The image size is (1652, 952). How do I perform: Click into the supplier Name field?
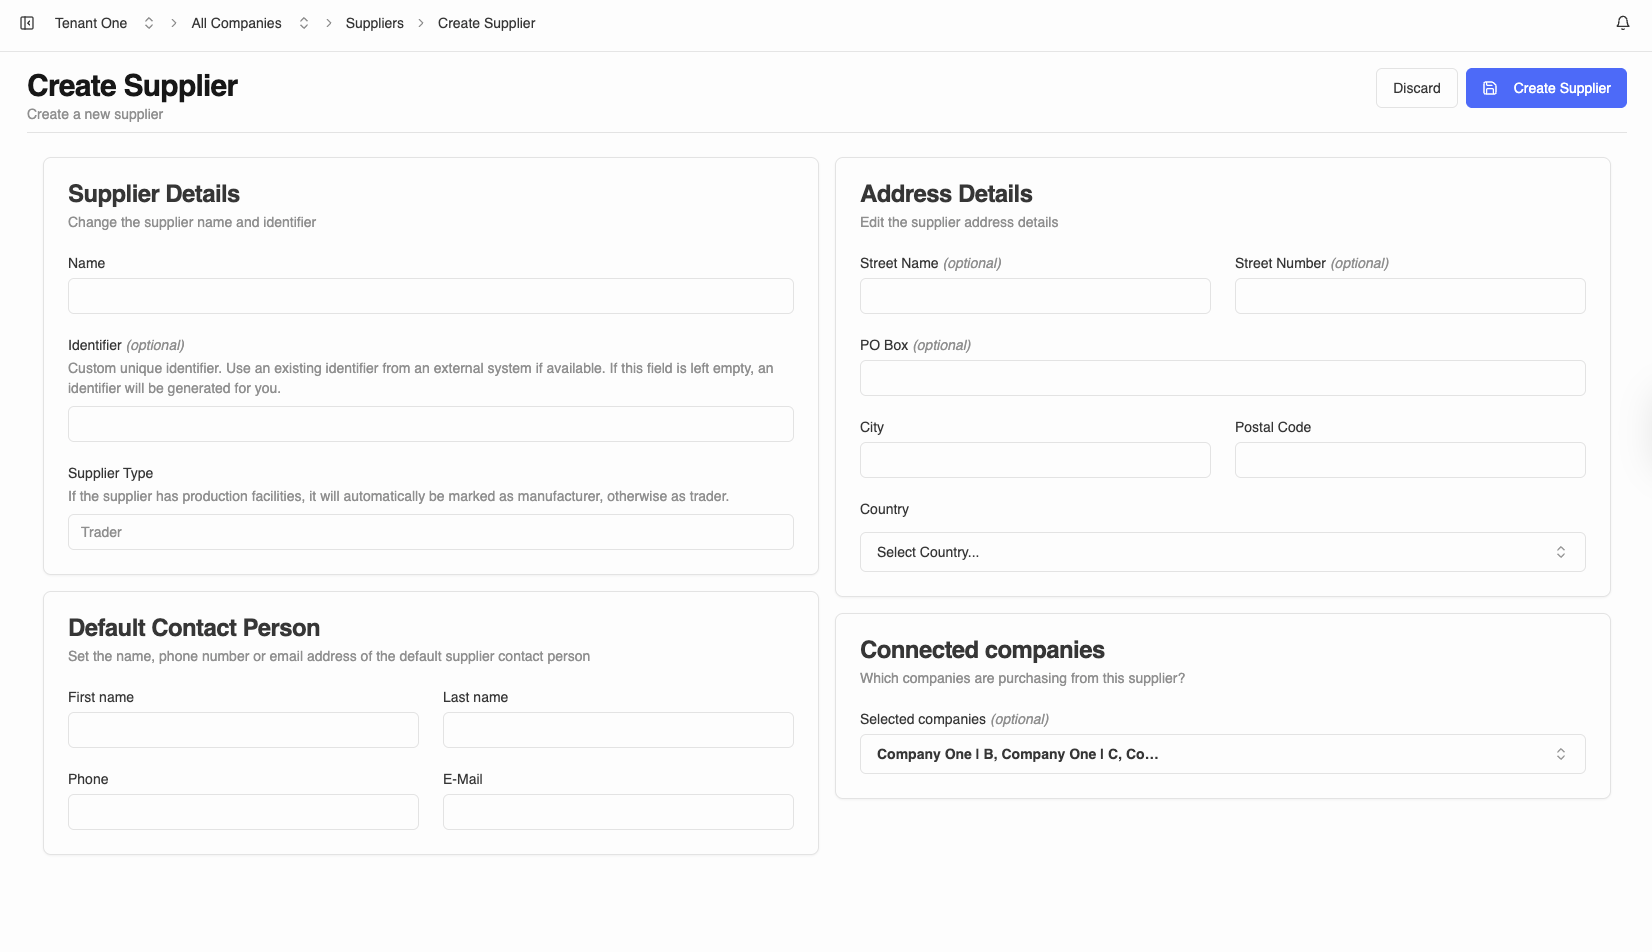(x=430, y=296)
